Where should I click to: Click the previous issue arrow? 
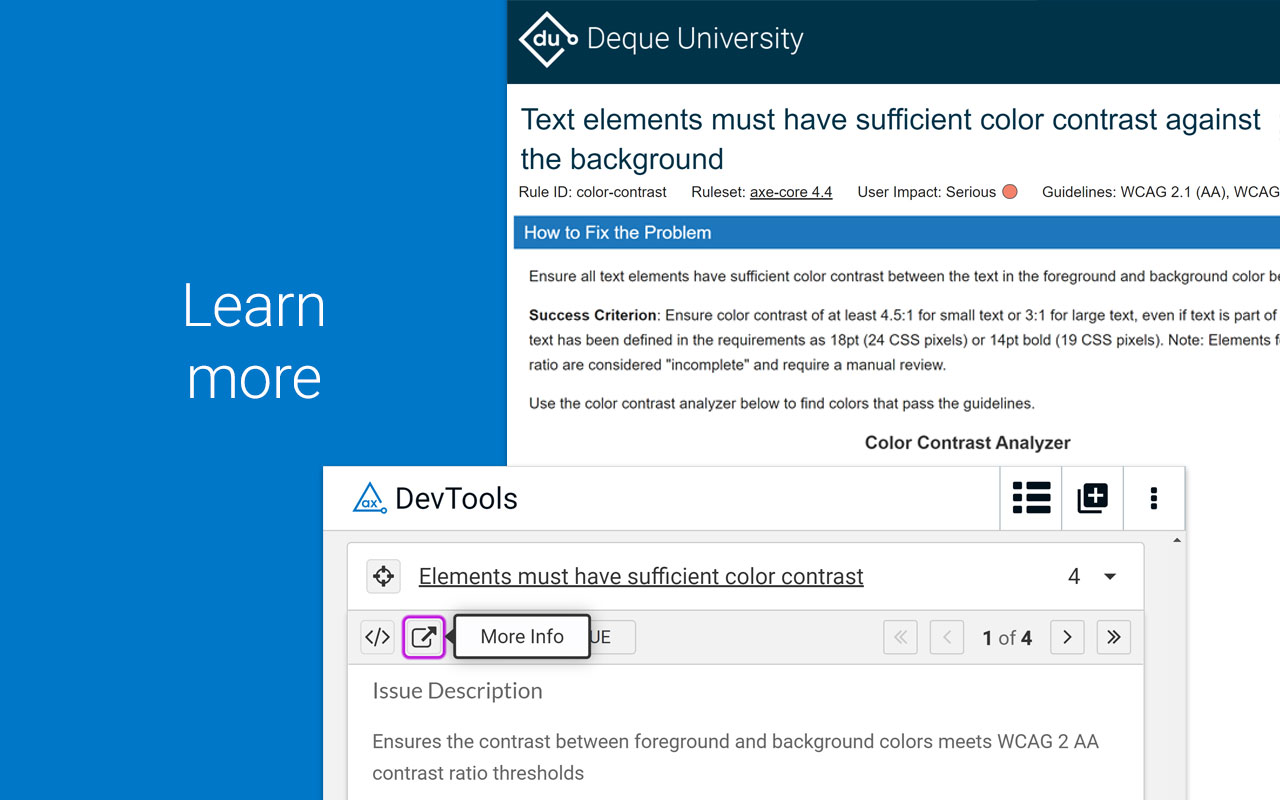tap(947, 637)
